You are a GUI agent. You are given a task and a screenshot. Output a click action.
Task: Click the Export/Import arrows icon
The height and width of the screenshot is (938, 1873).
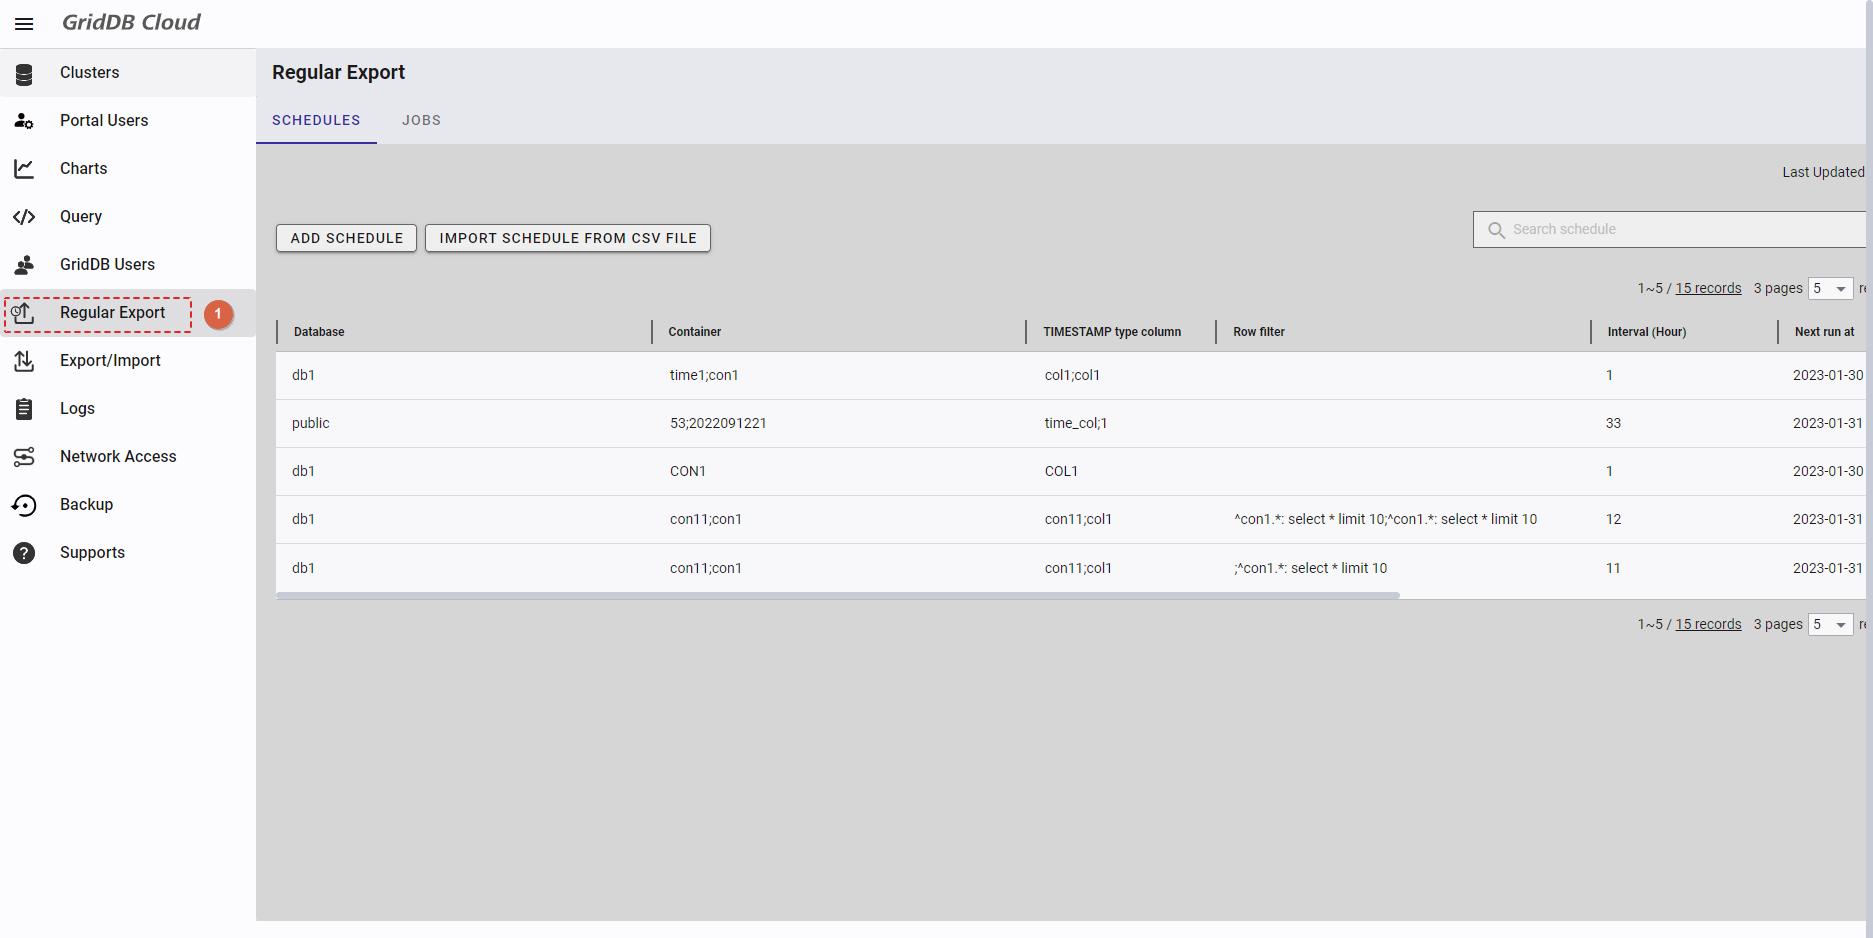pos(24,361)
